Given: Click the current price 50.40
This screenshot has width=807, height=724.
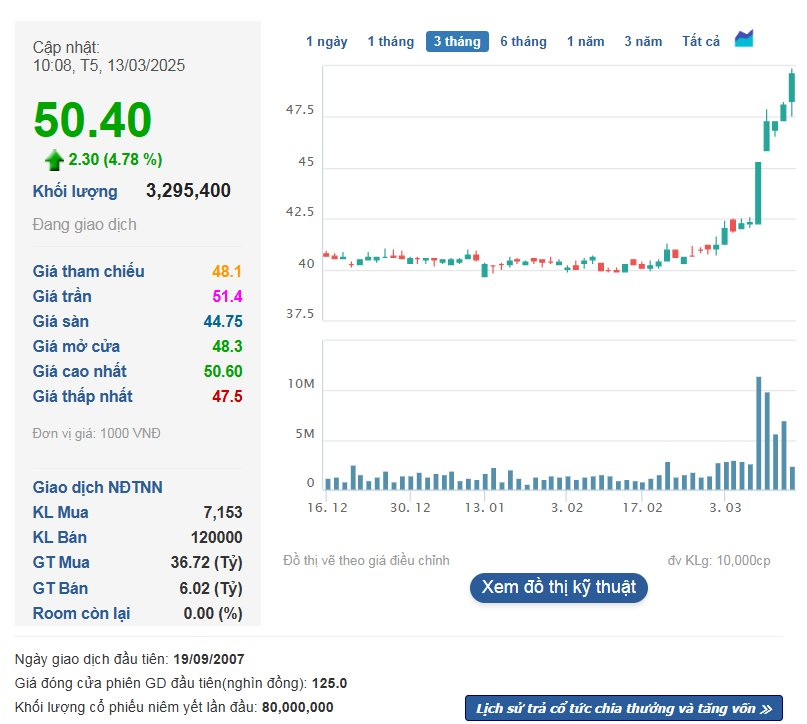Looking at the screenshot, I should [x=93, y=120].
